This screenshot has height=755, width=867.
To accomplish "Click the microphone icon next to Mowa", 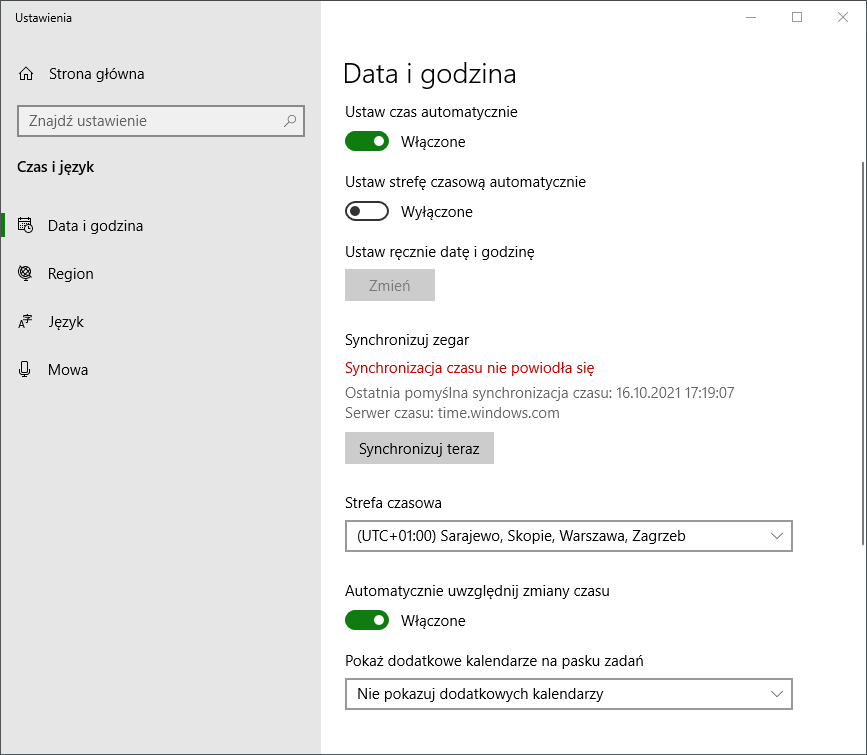I will point(25,369).
